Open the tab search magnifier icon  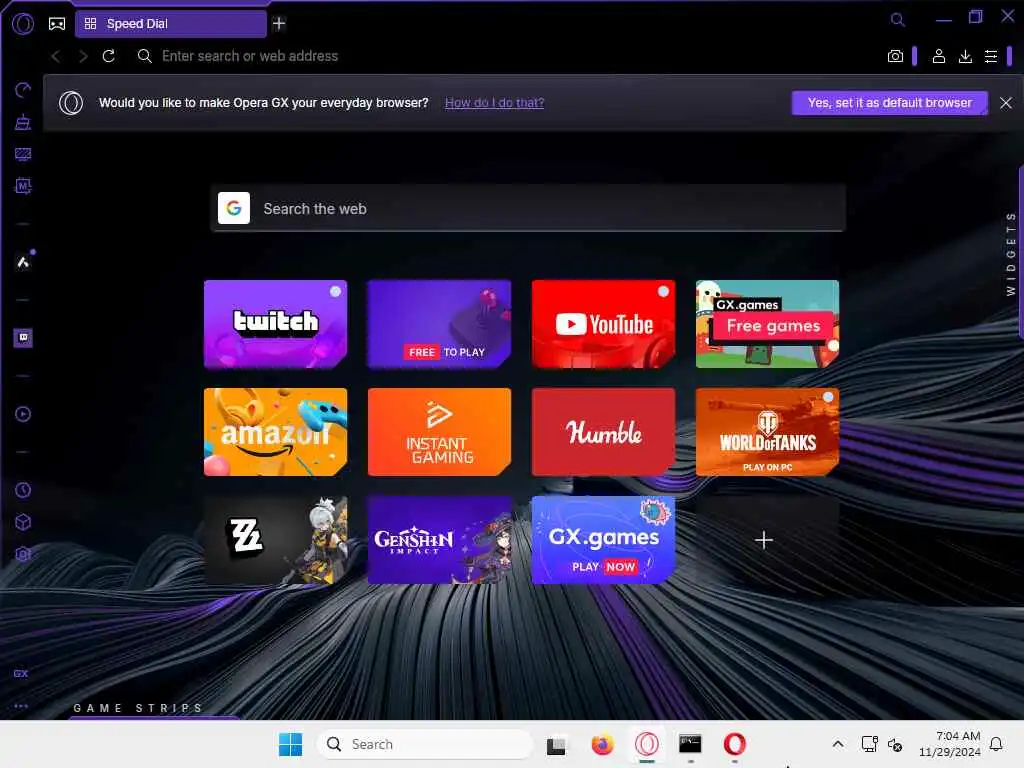(x=898, y=20)
